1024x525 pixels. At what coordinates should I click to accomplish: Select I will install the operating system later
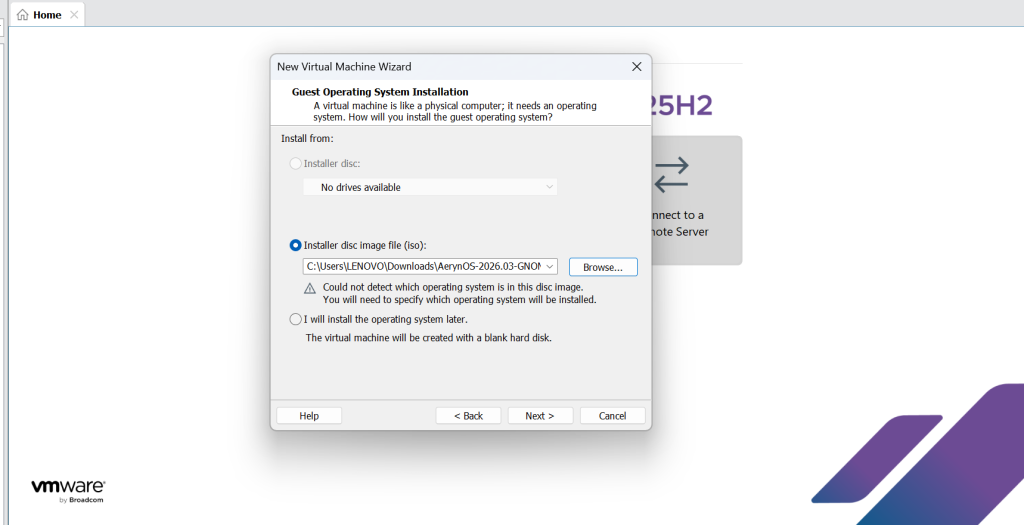(x=295, y=319)
